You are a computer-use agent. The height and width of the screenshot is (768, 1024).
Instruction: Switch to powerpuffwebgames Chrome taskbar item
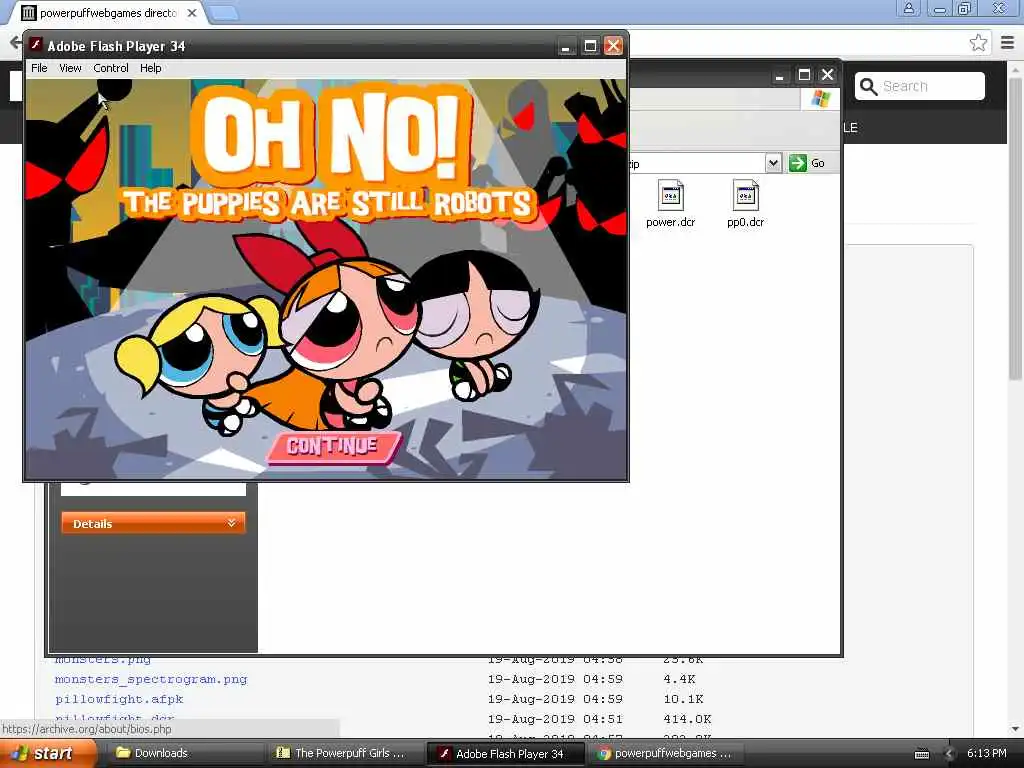pos(664,753)
